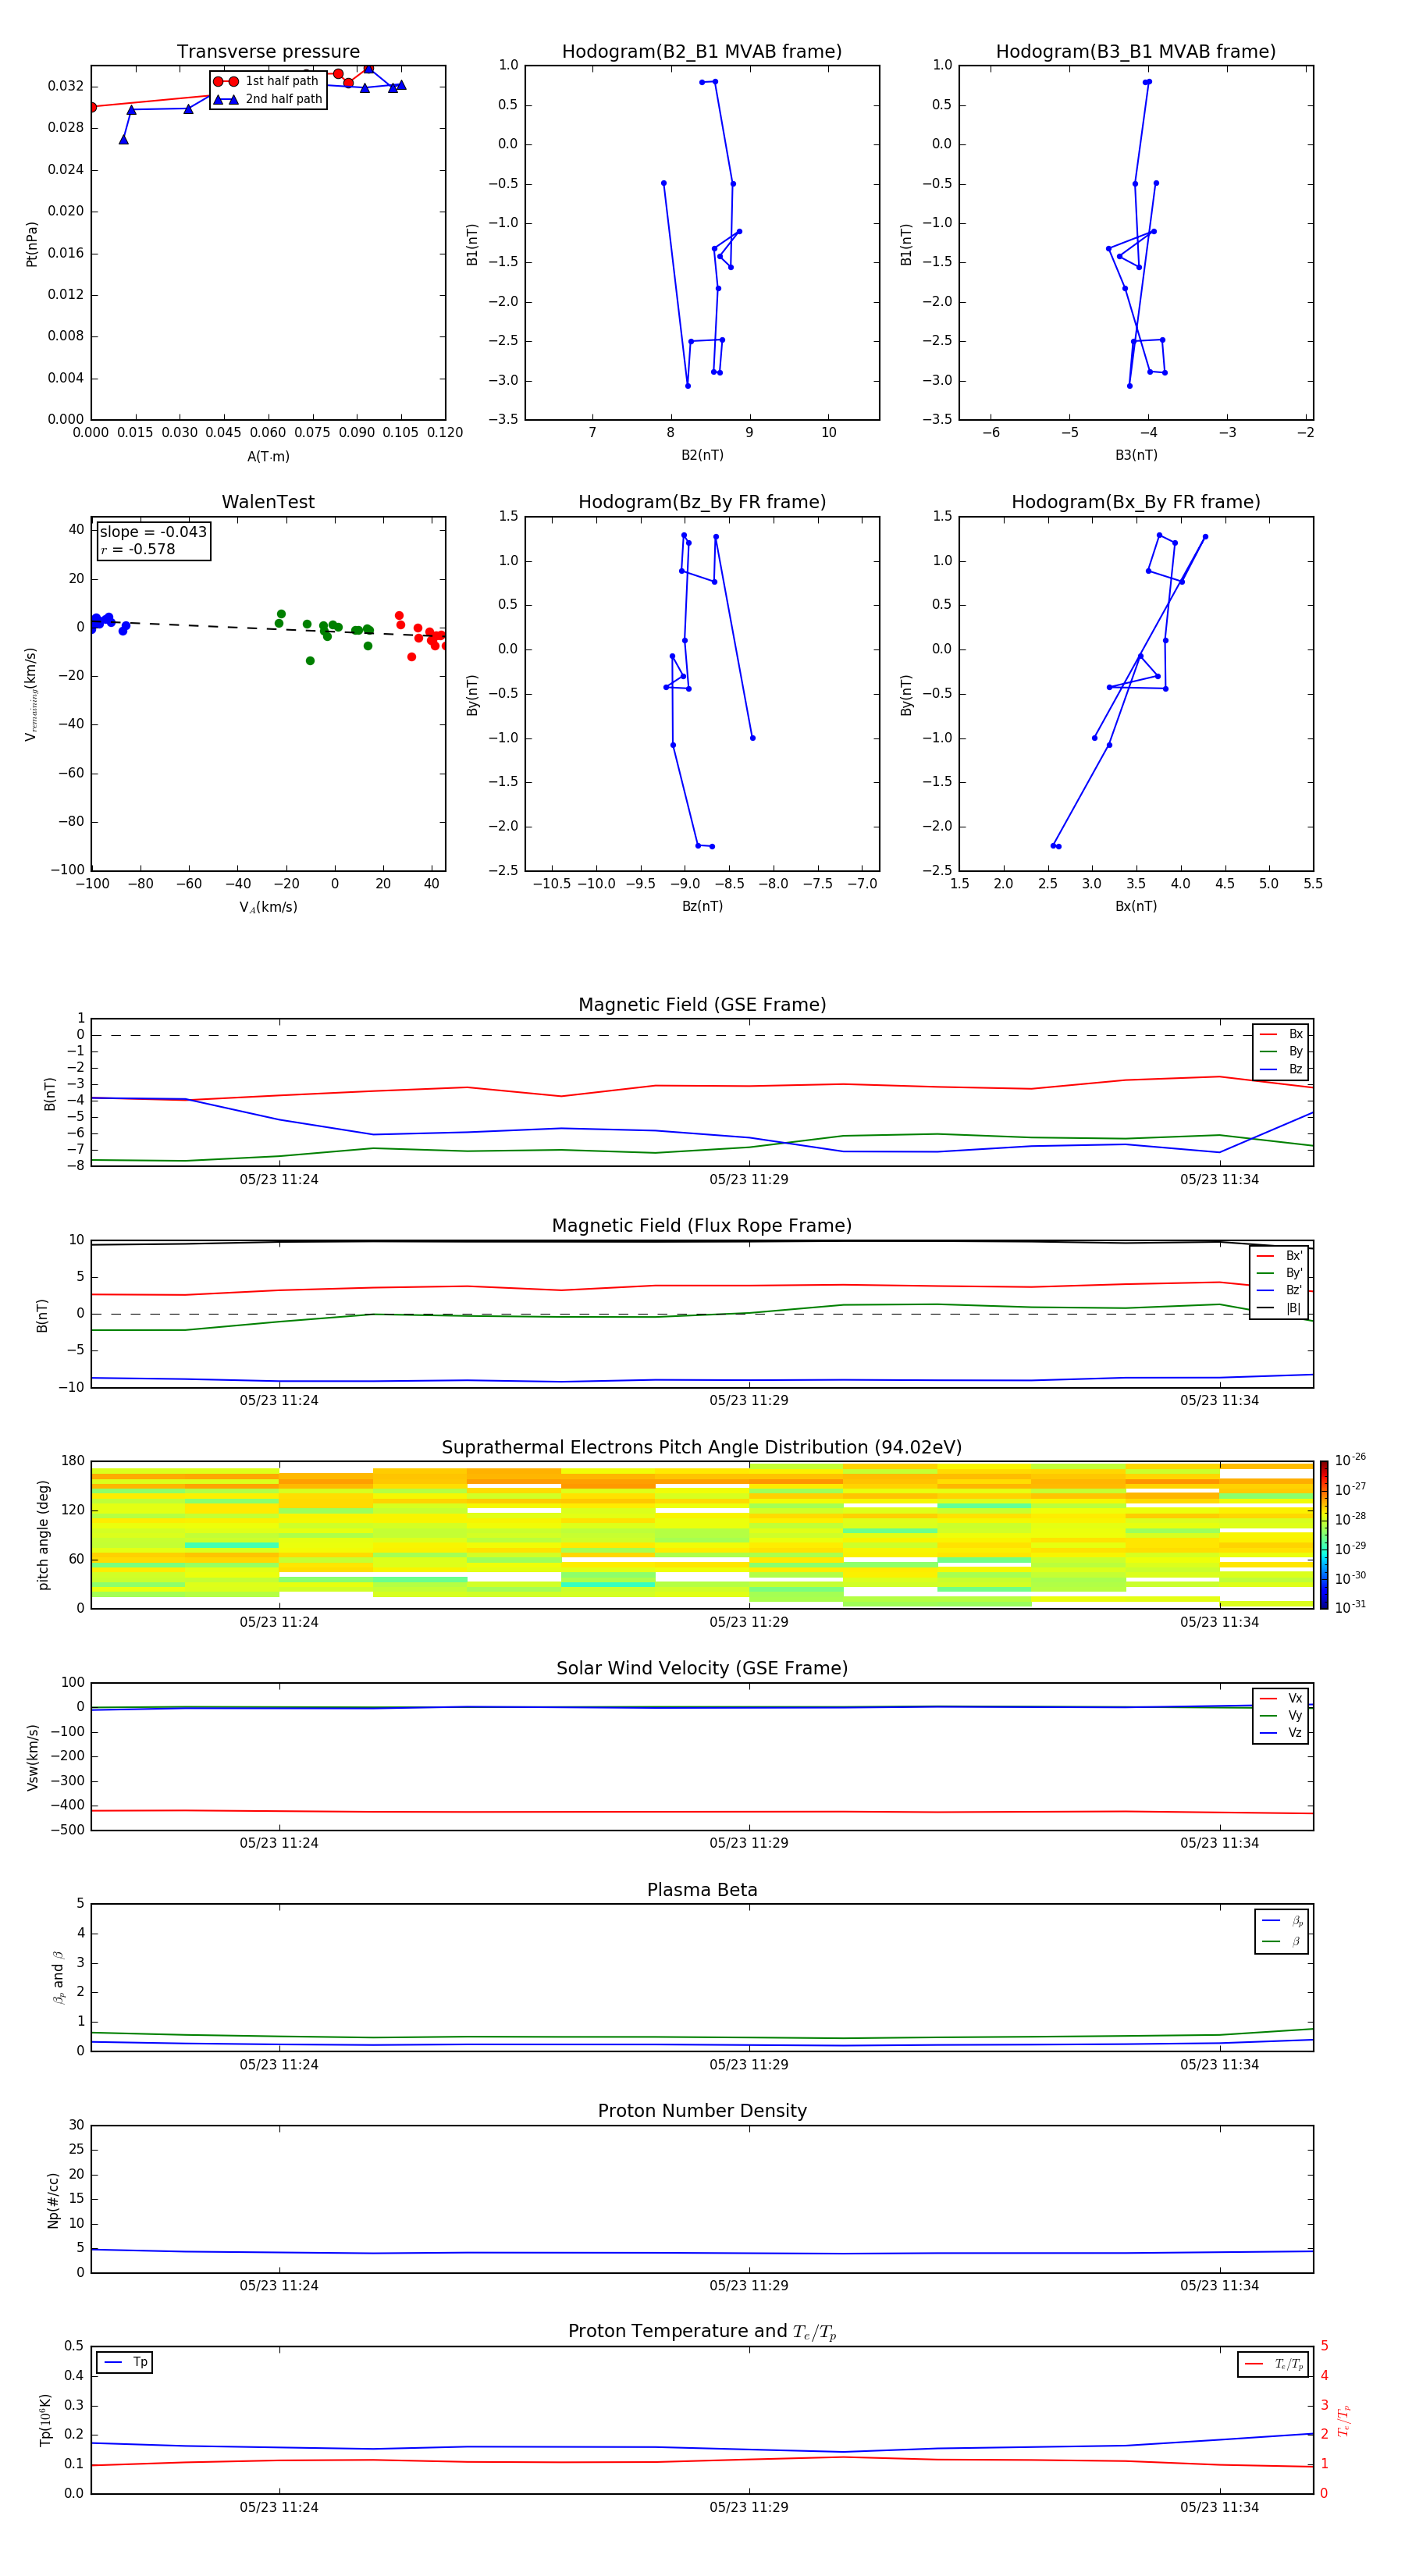Select the Vx legend entry
1405x2576 pixels.
1282,1698
